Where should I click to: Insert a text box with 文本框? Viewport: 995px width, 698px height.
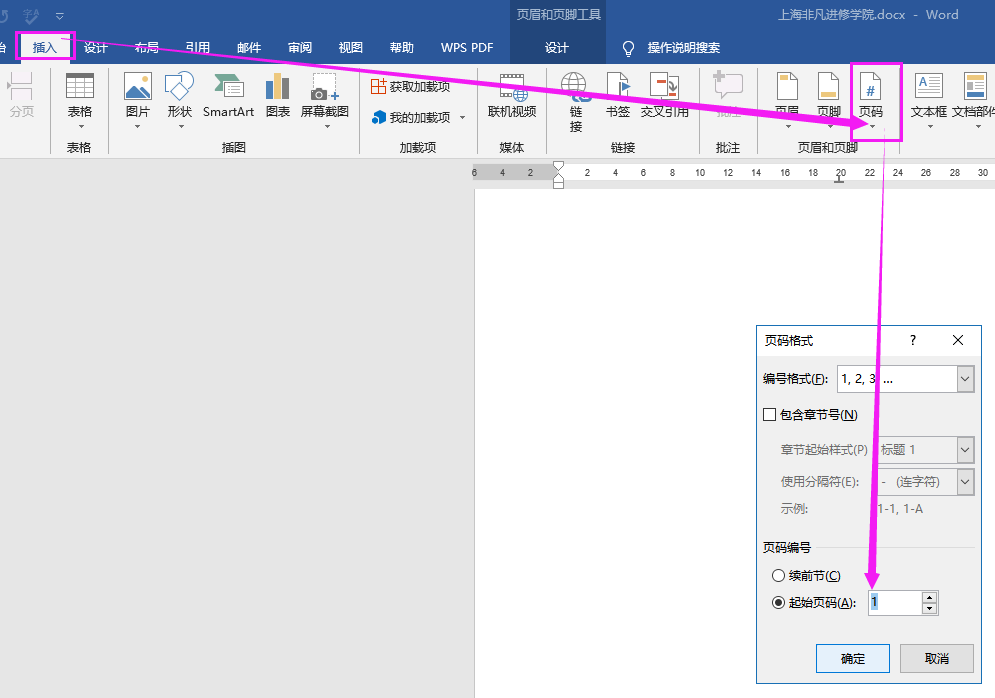click(928, 97)
